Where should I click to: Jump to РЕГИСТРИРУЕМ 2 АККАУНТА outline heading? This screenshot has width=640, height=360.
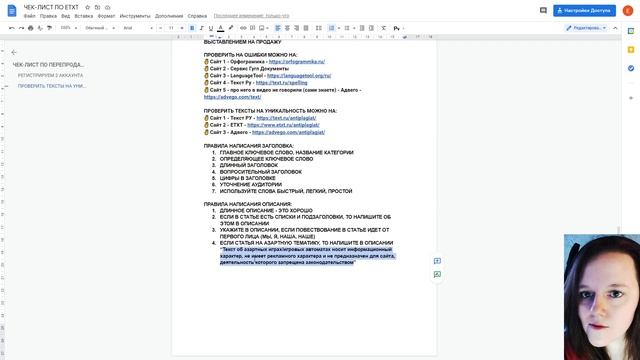tap(50, 76)
